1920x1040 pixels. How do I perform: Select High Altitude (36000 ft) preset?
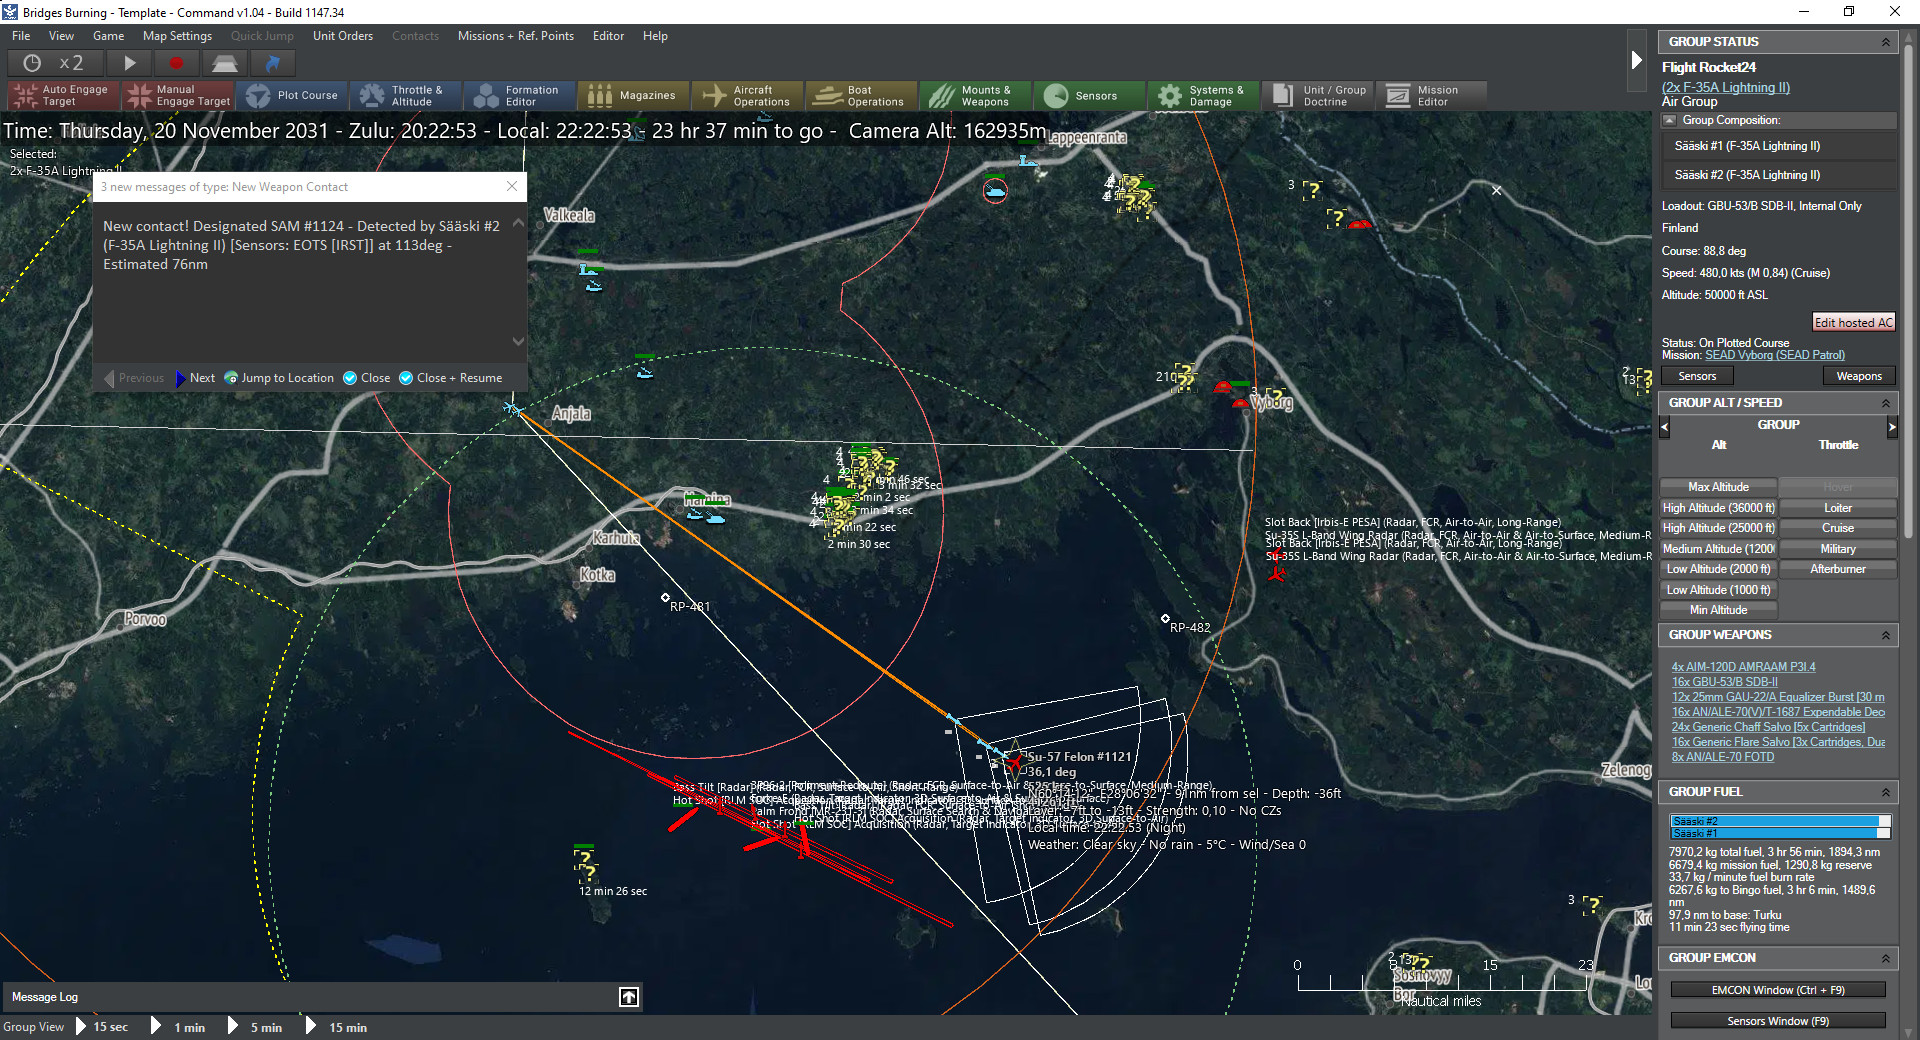click(x=1718, y=508)
